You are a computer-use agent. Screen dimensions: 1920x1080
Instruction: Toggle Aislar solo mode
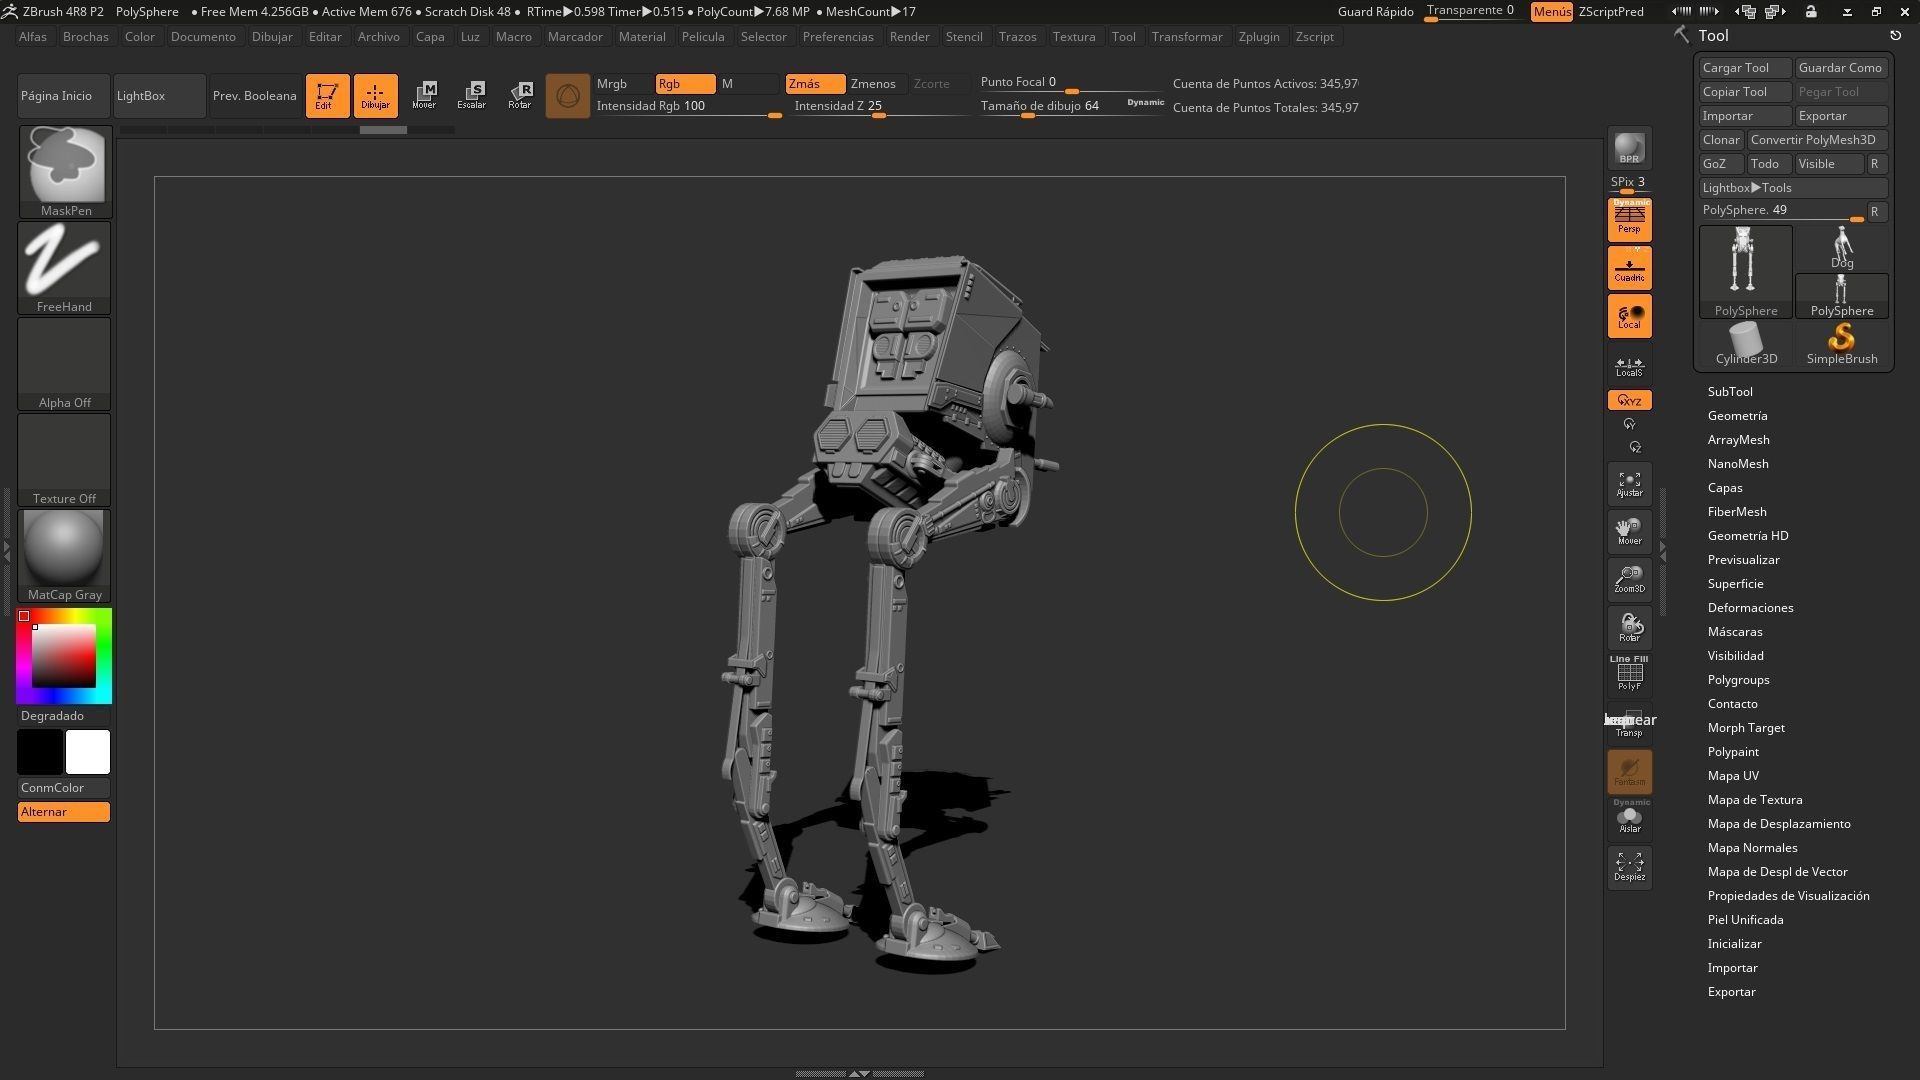coord(1629,818)
